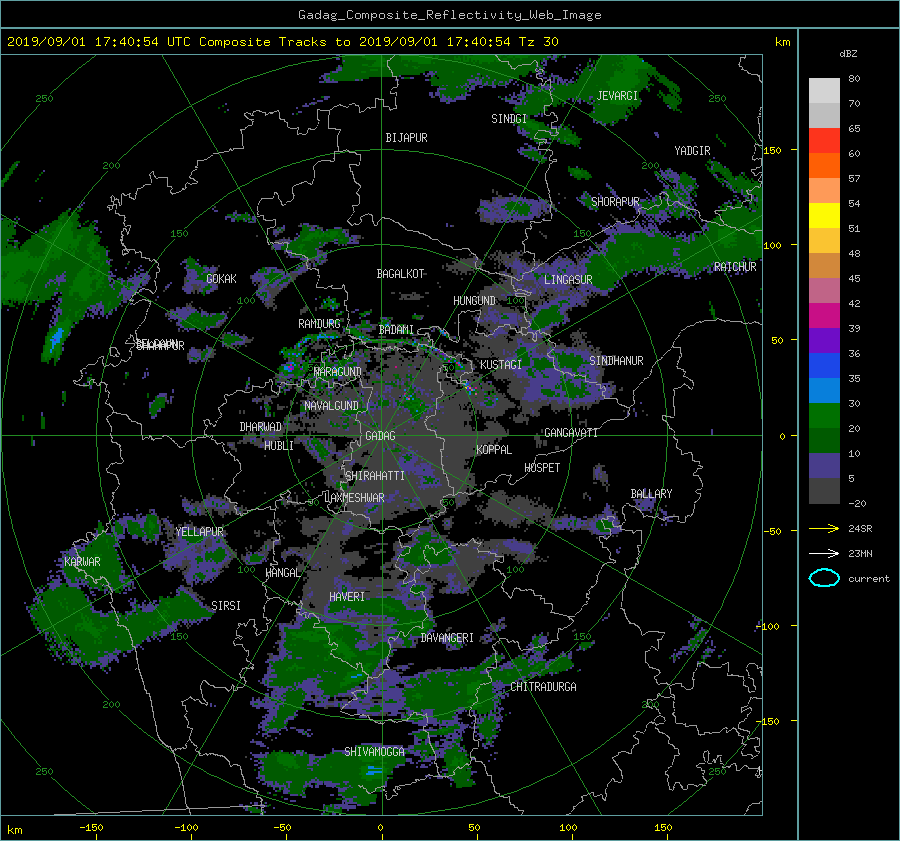Click the RAICHUR label
Screen dimensions: 900x841
pos(735,267)
